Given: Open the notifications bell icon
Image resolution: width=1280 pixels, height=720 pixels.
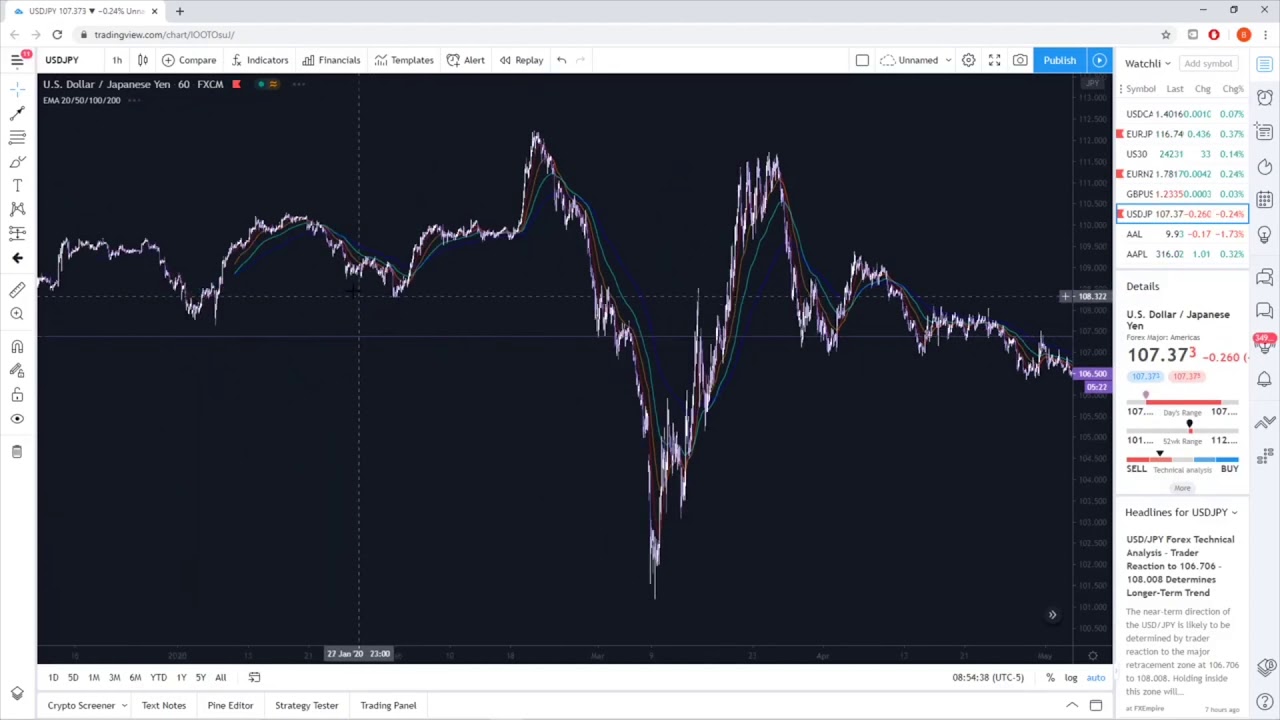Looking at the screenshot, I should [x=1265, y=379].
